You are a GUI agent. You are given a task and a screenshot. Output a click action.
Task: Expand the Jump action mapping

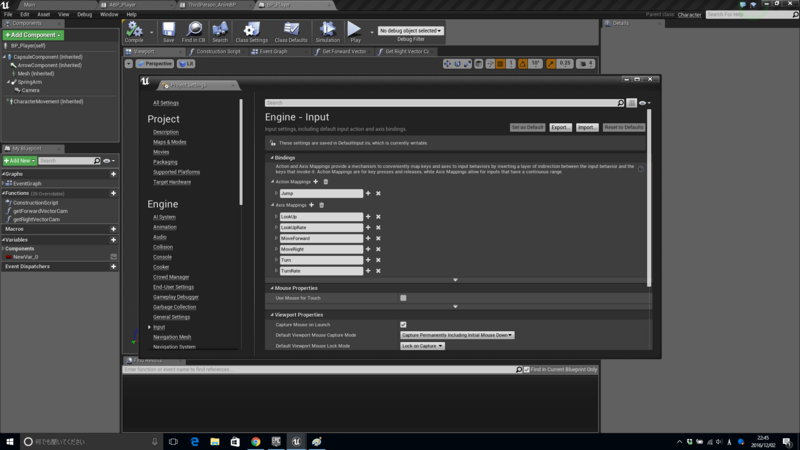point(276,193)
